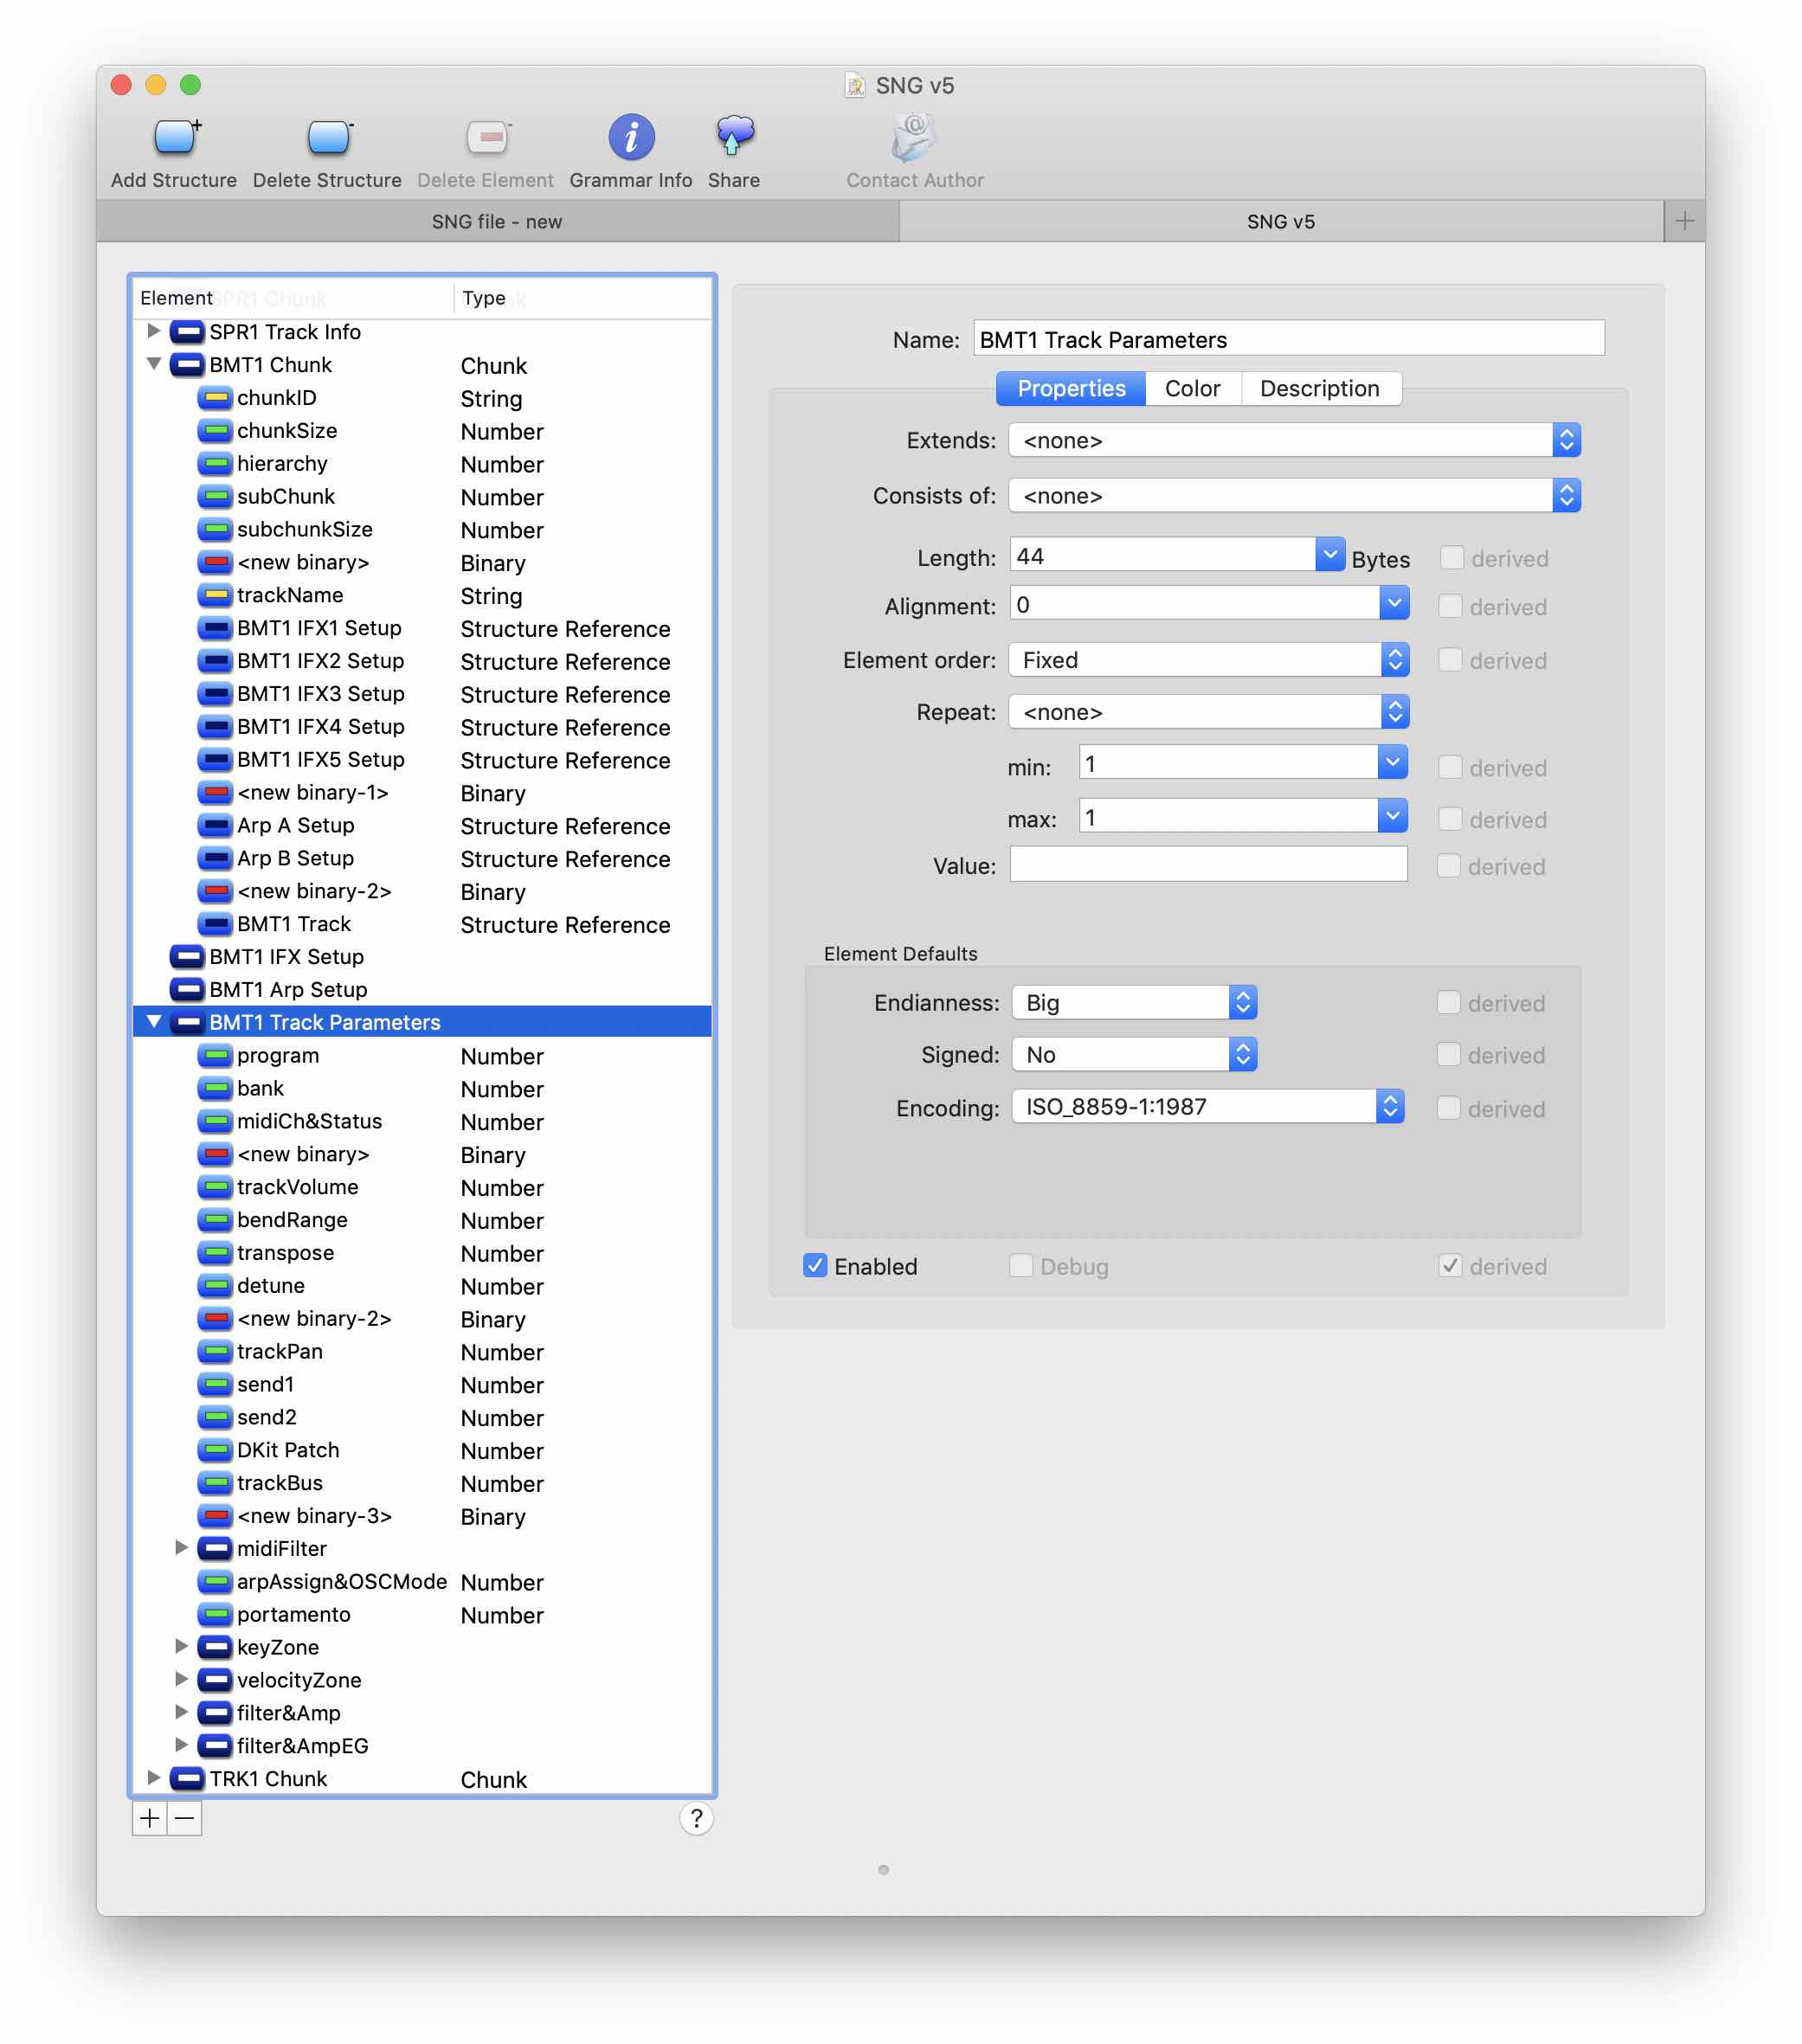Switch to the SNG file - new tab
Image resolution: width=1802 pixels, height=2044 pixels.
coord(497,221)
